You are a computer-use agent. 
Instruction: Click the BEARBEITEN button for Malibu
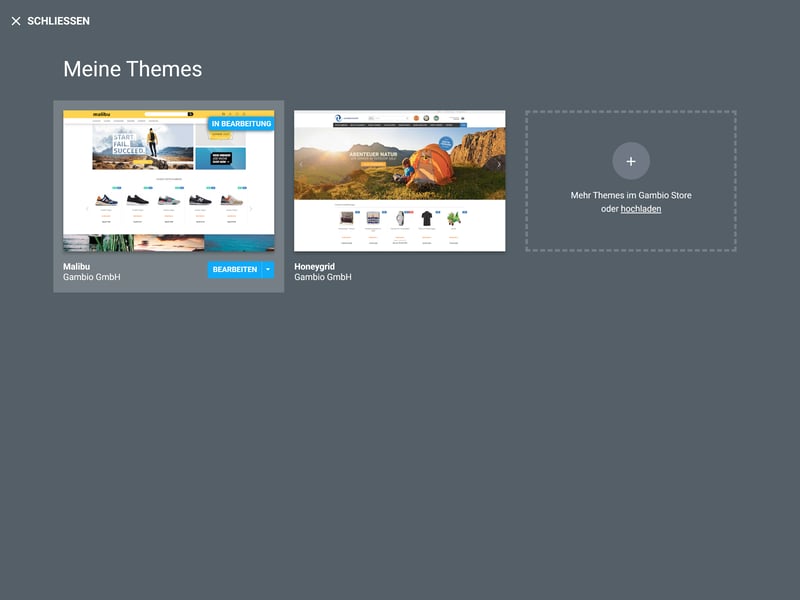click(235, 269)
